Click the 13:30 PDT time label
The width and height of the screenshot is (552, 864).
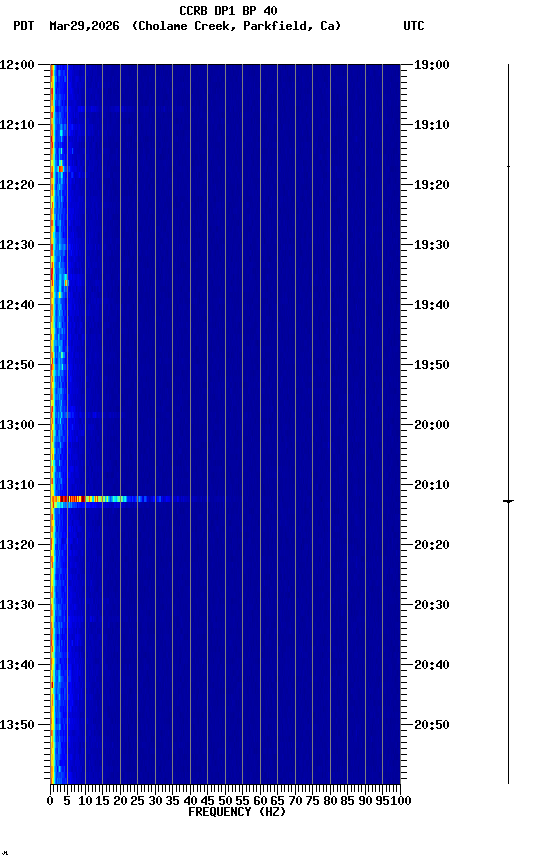(17, 605)
